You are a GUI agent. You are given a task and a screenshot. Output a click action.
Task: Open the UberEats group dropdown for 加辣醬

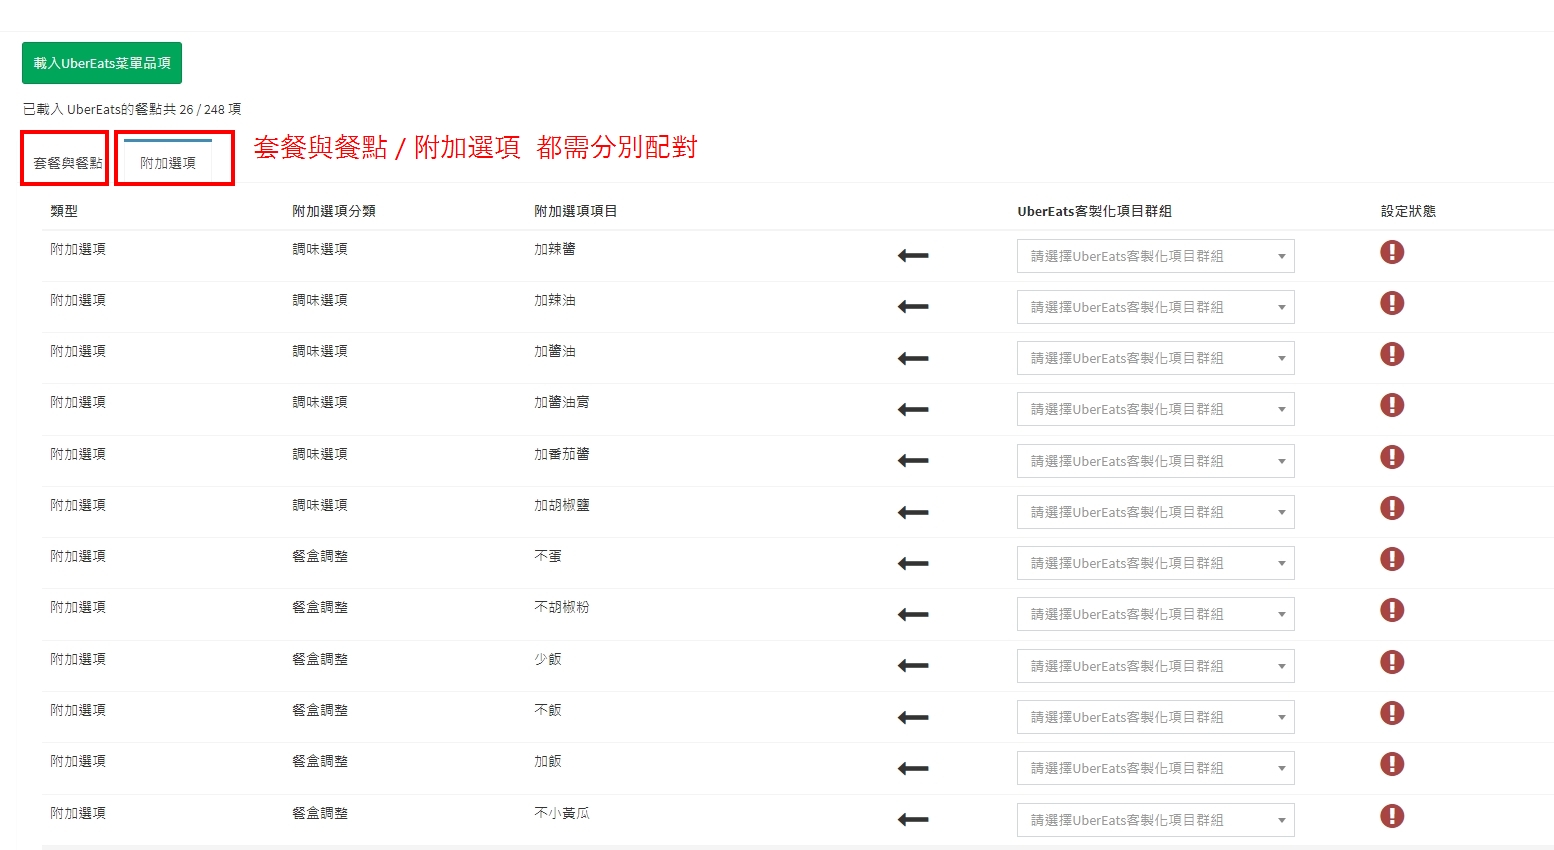coord(1155,256)
